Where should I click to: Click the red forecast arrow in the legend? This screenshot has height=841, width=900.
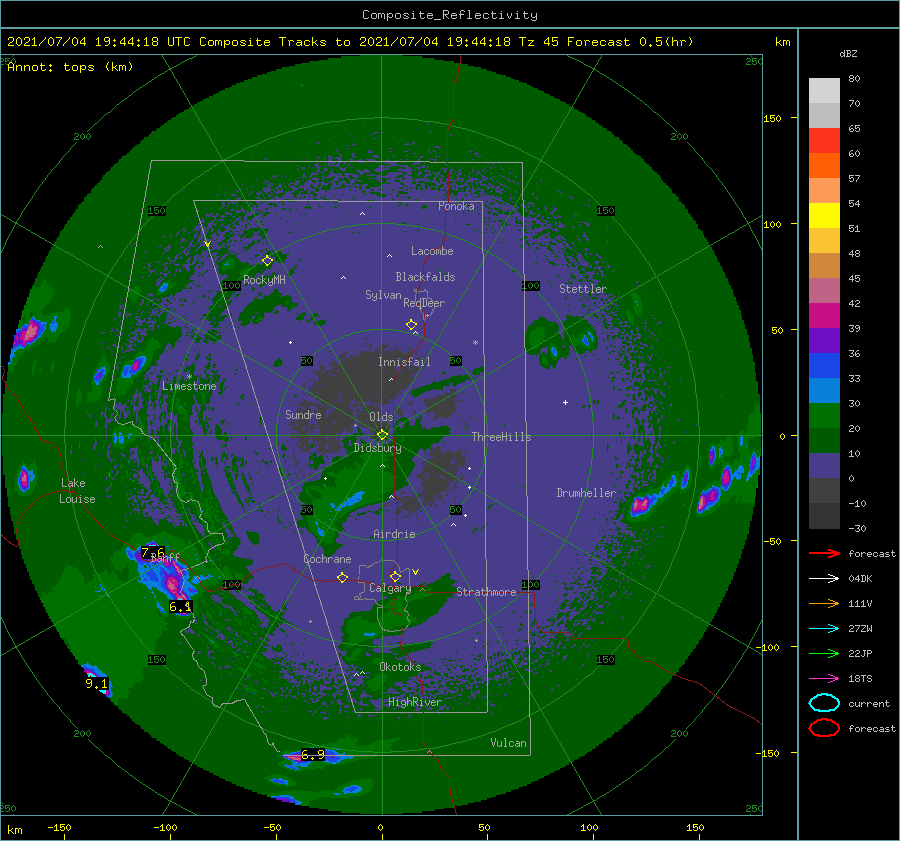click(824, 553)
